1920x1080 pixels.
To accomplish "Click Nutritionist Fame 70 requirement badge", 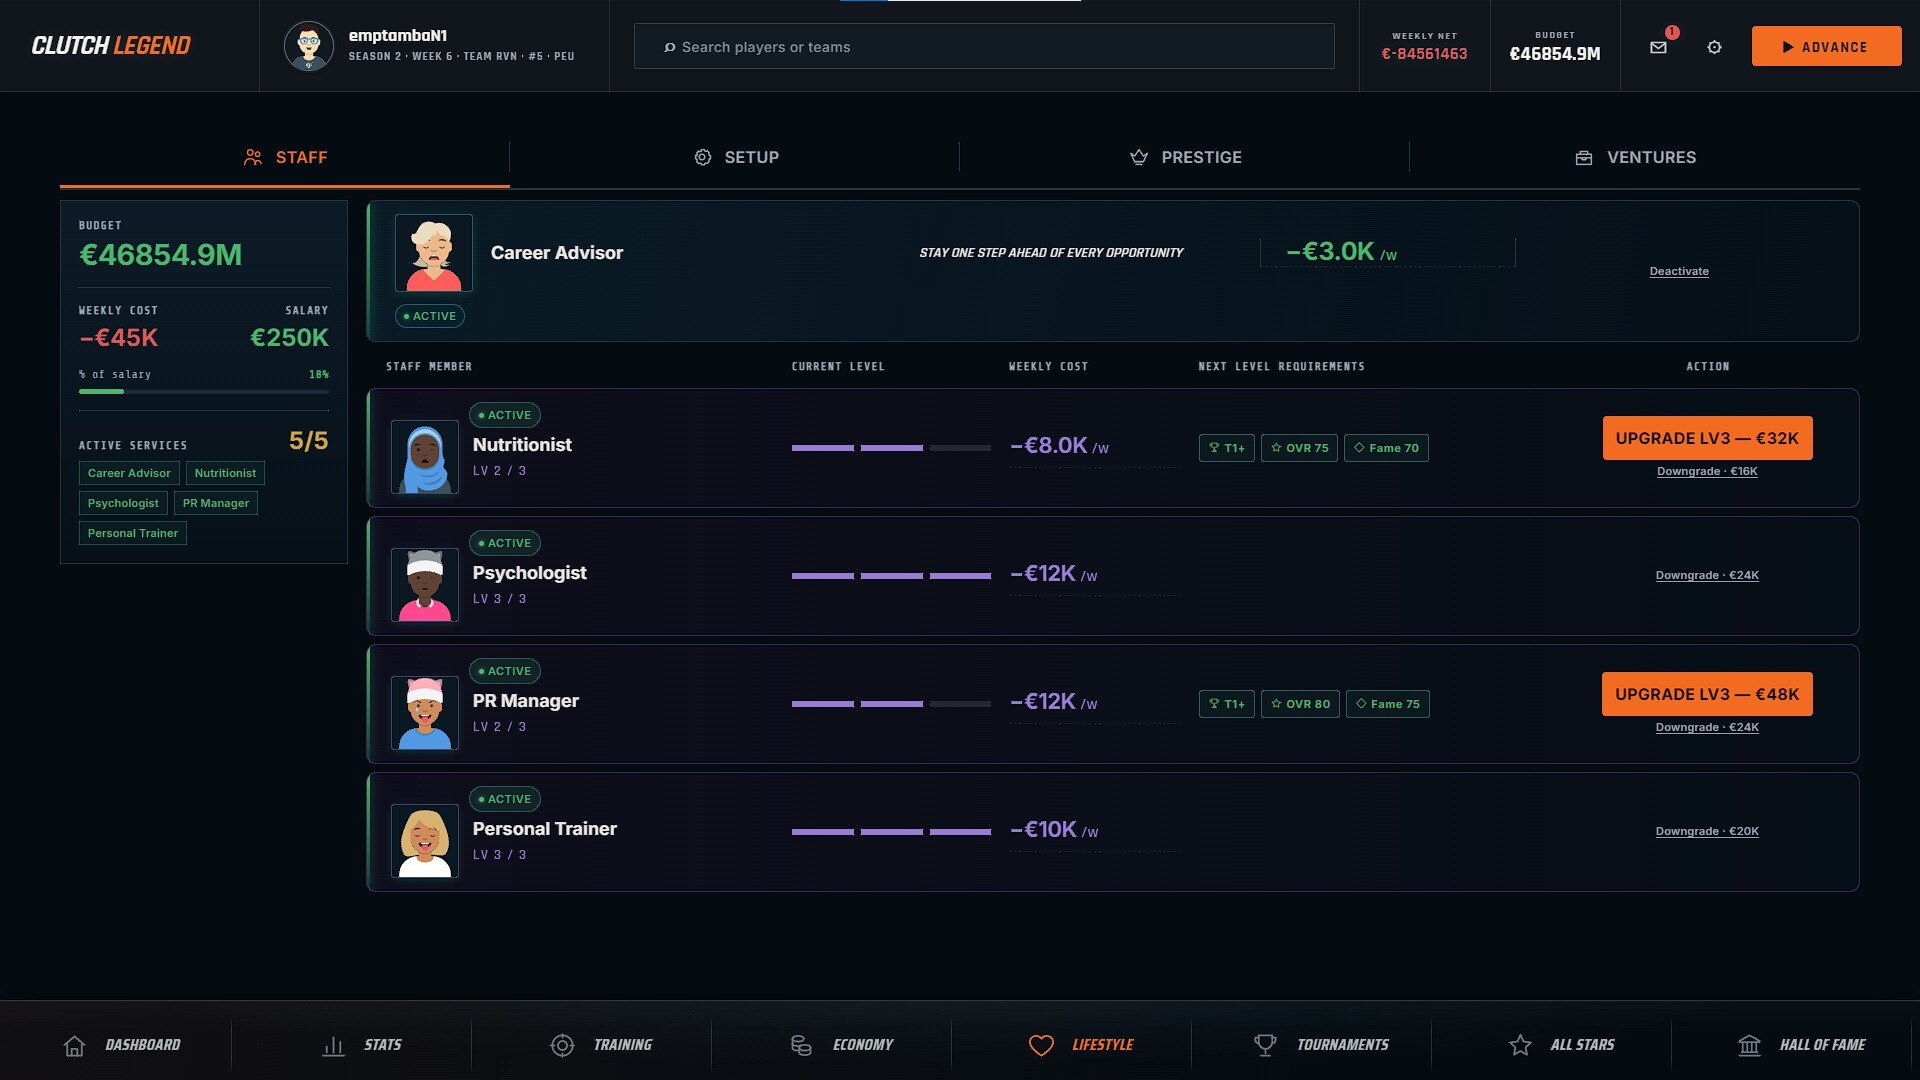I will click(1386, 448).
